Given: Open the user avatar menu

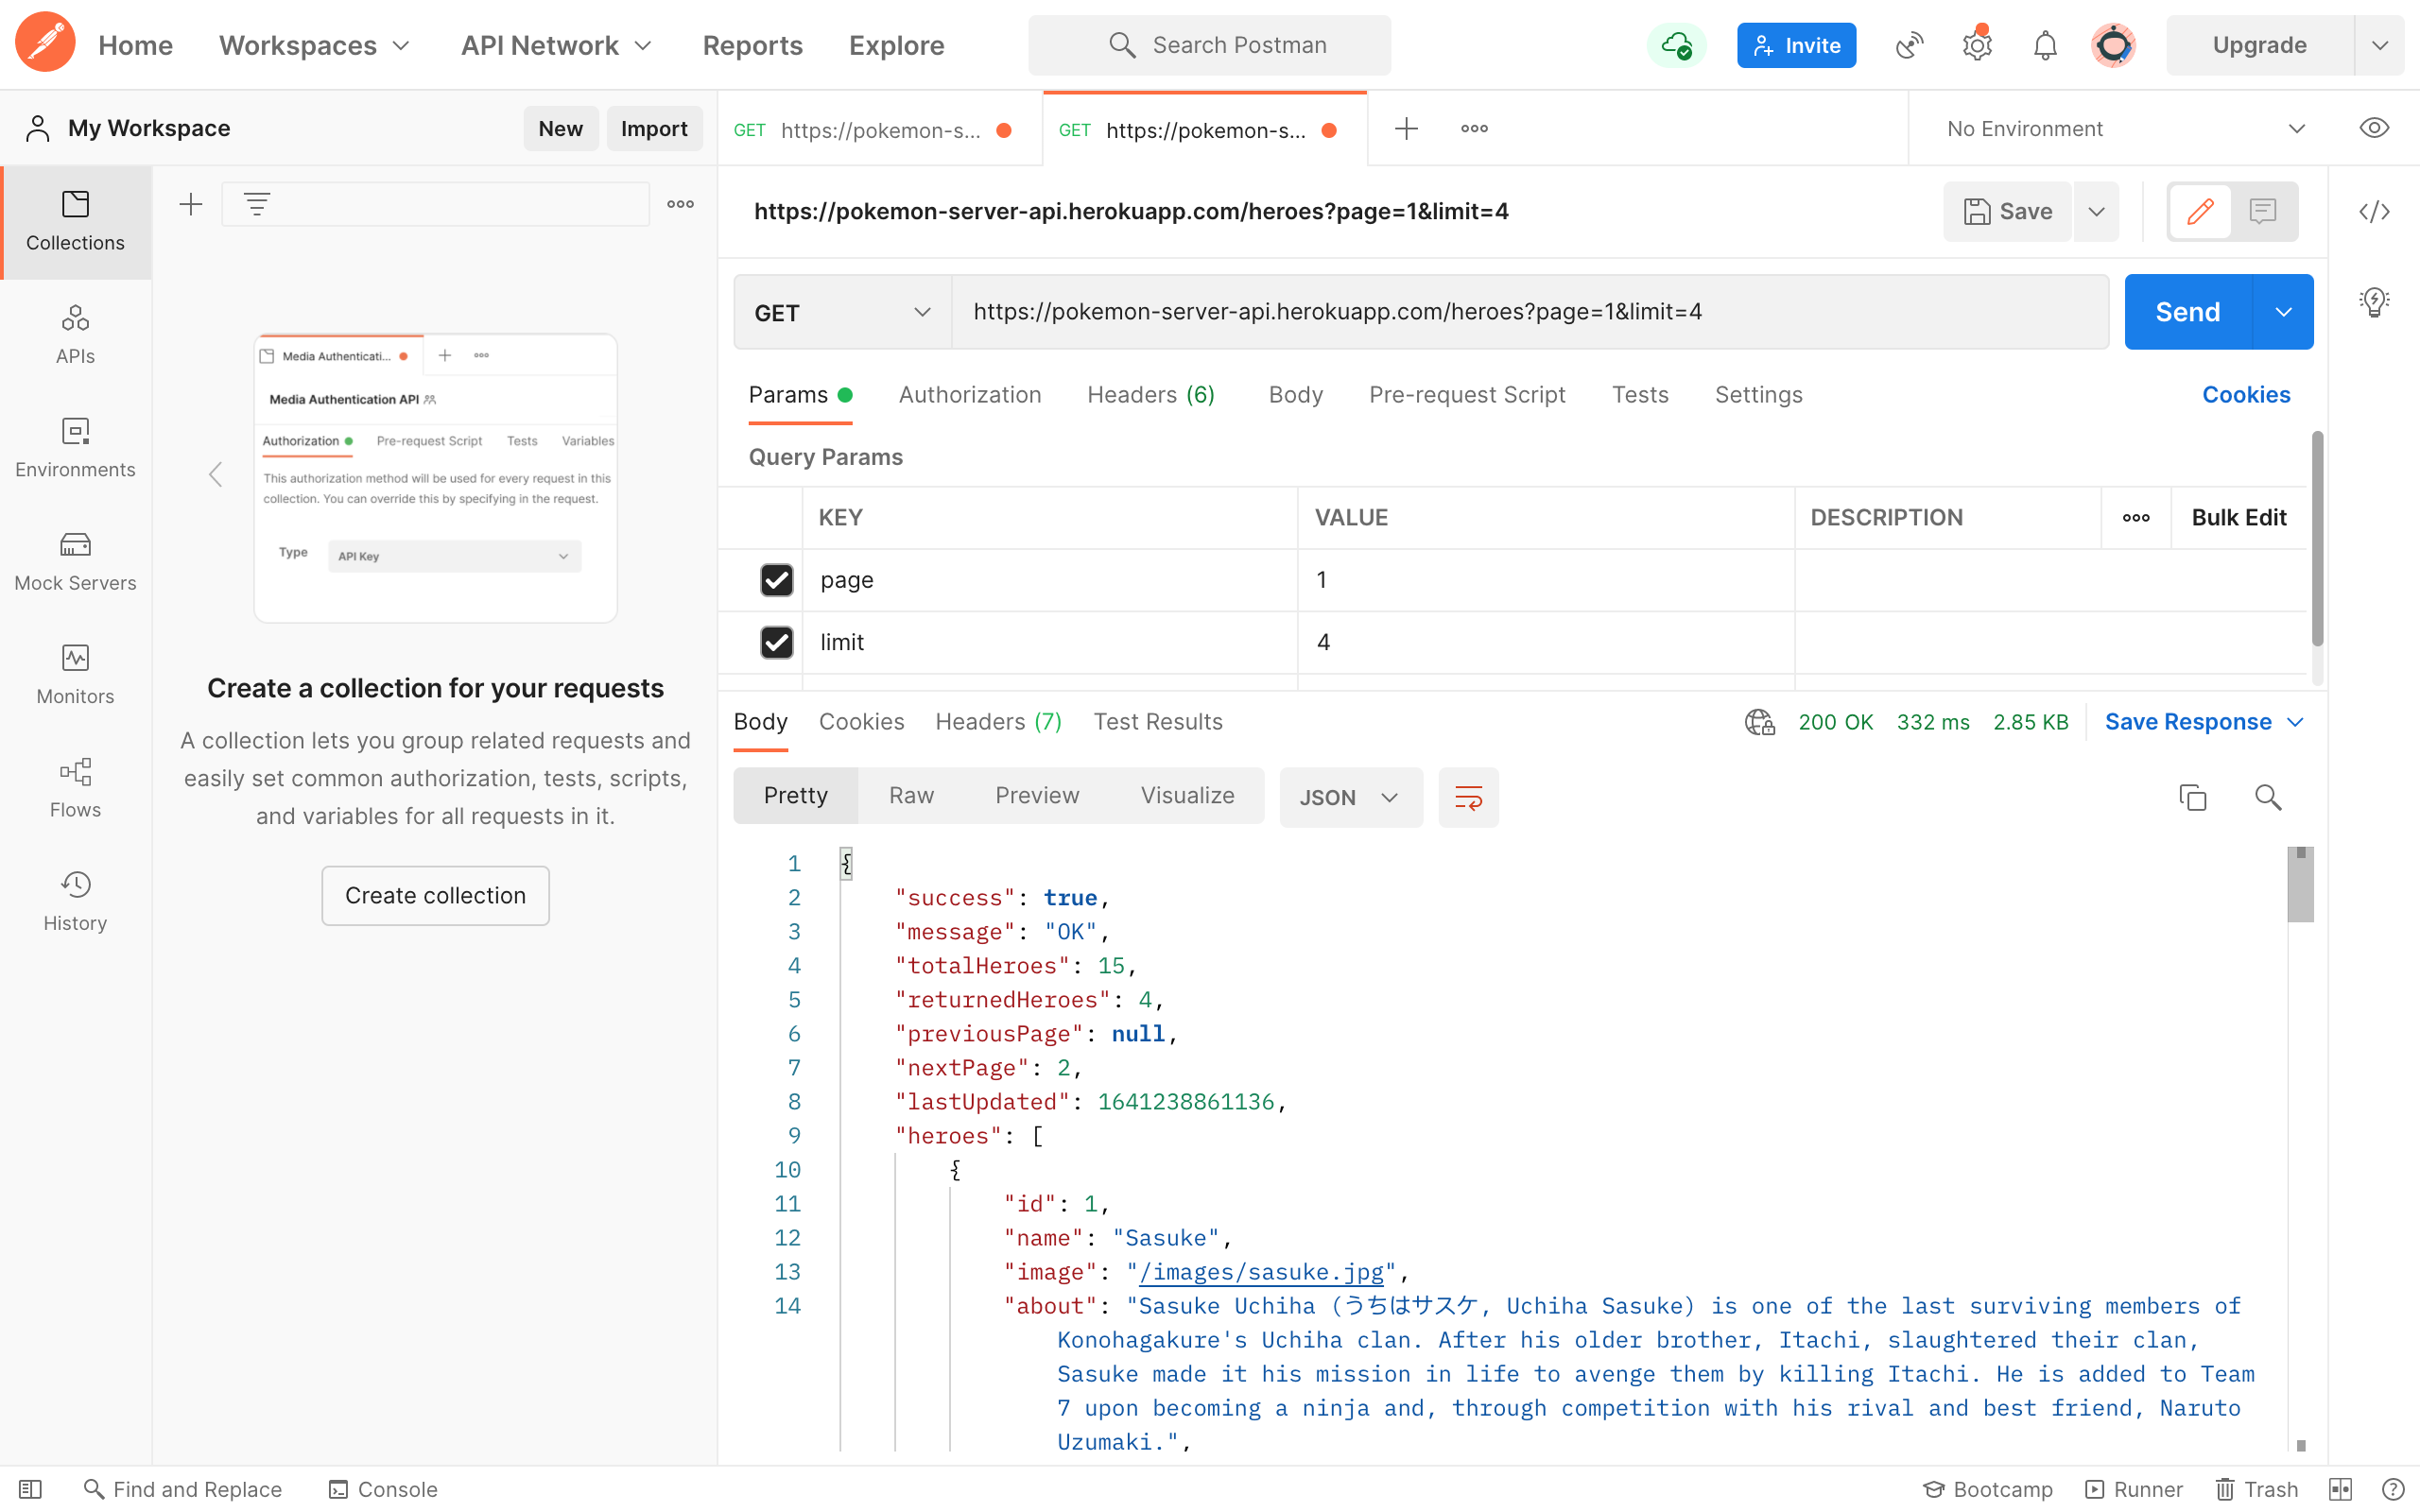Looking at the screenshot, I should pos(2113,45).
